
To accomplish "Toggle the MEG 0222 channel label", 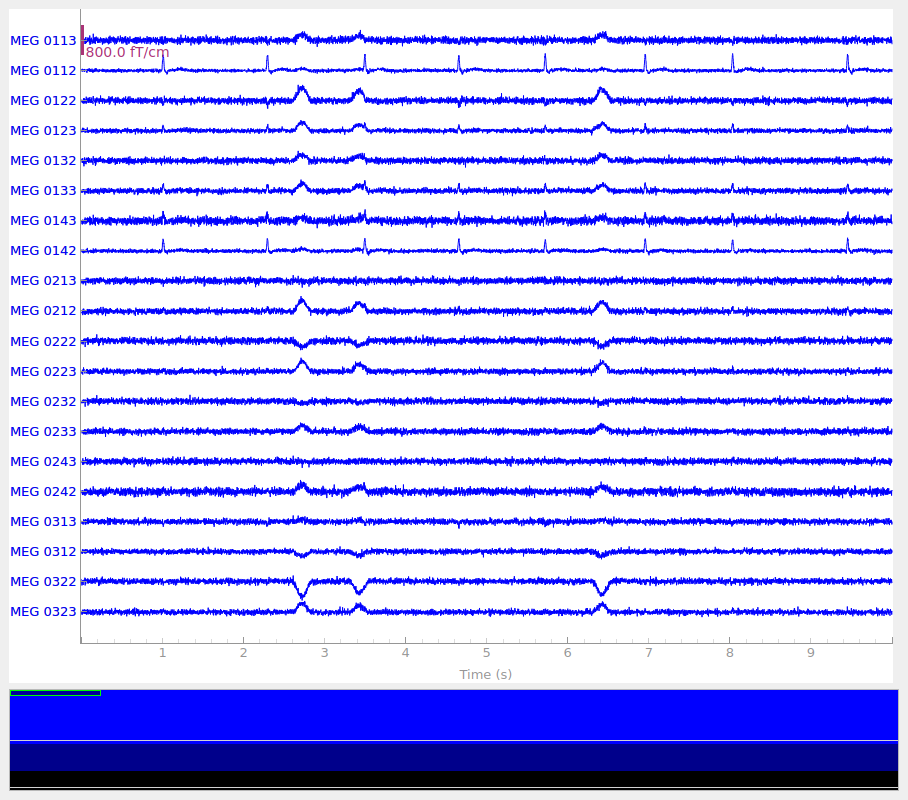I will pyautogui.click(x=43, y=342).
